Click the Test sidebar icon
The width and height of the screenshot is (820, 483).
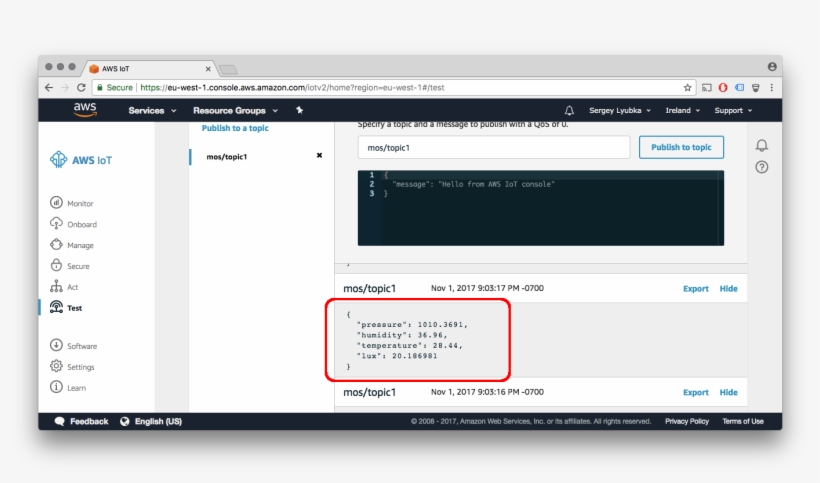pyautogui.click(x=56, y=307)
